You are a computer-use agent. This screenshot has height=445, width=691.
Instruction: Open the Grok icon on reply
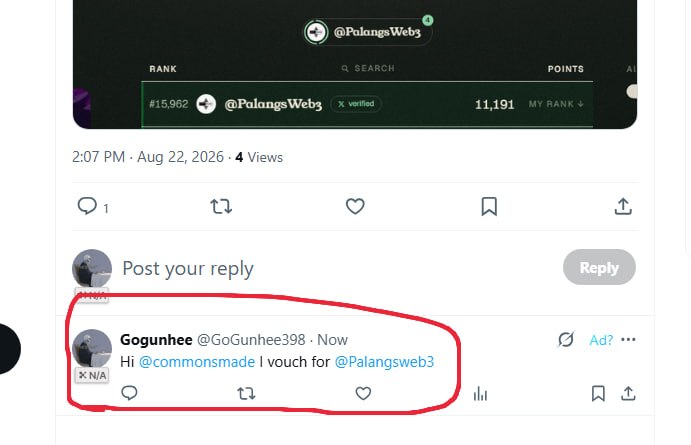(566, 339)
